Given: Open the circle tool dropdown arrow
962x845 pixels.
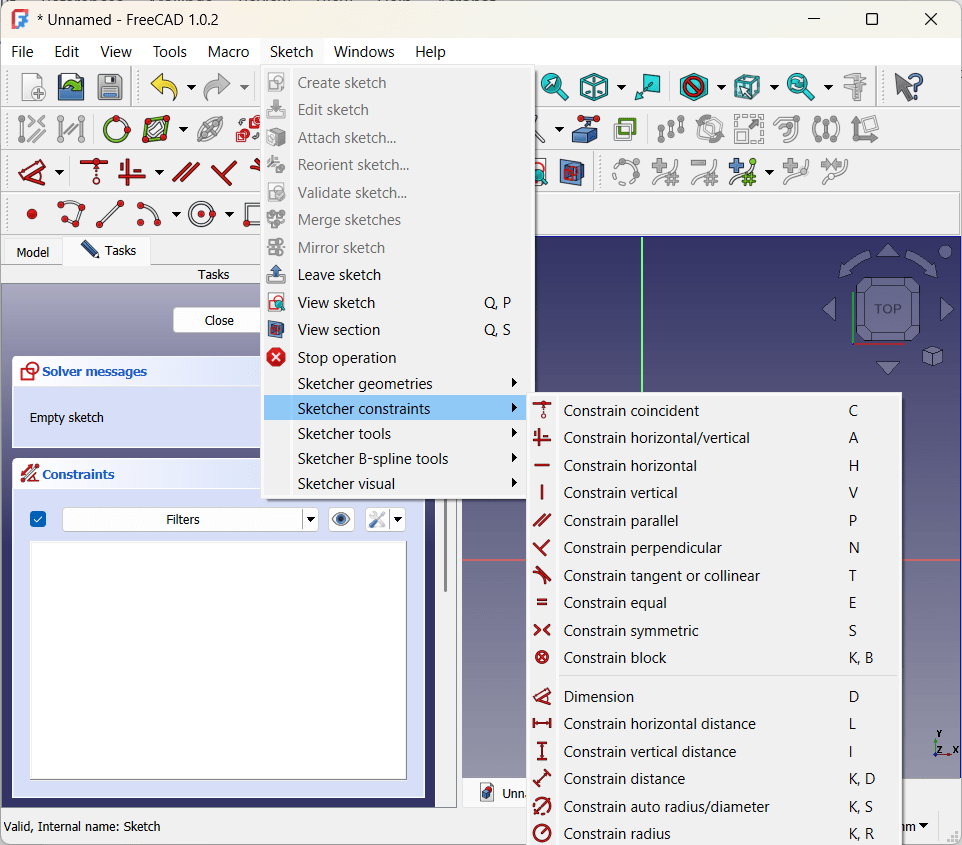Looking at the screenshot, I should pyautogui.click(x=229, y=215).
